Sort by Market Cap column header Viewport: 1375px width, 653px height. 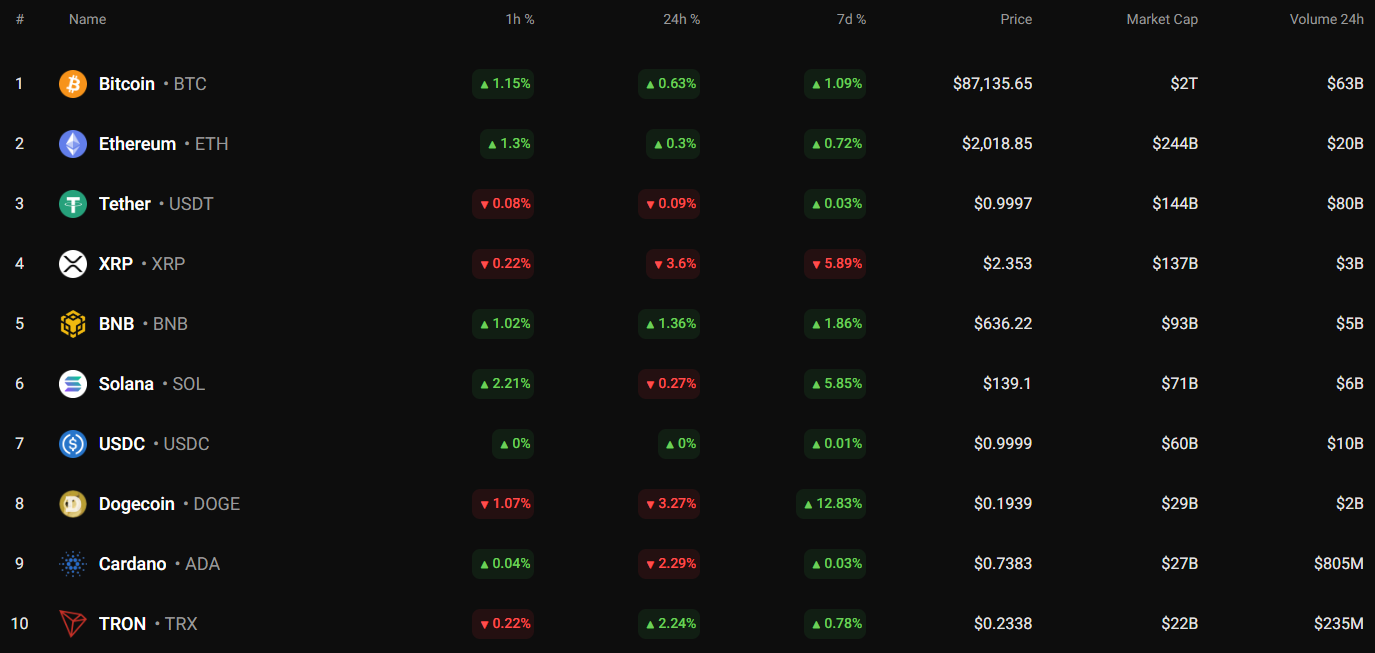click(1161, 19)
